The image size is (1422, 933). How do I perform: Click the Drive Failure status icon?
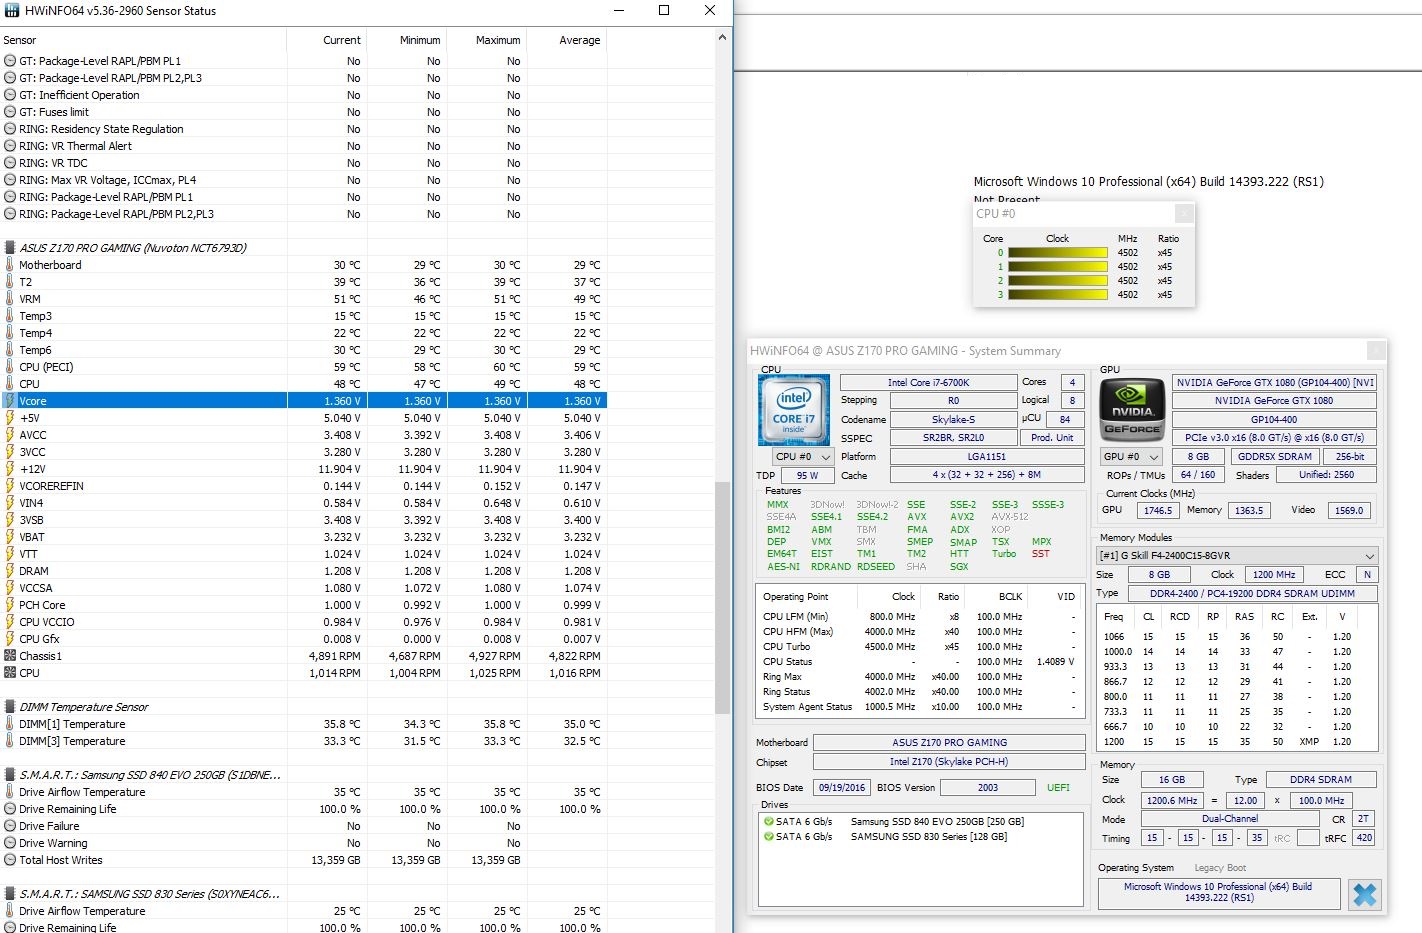[10, 826]
